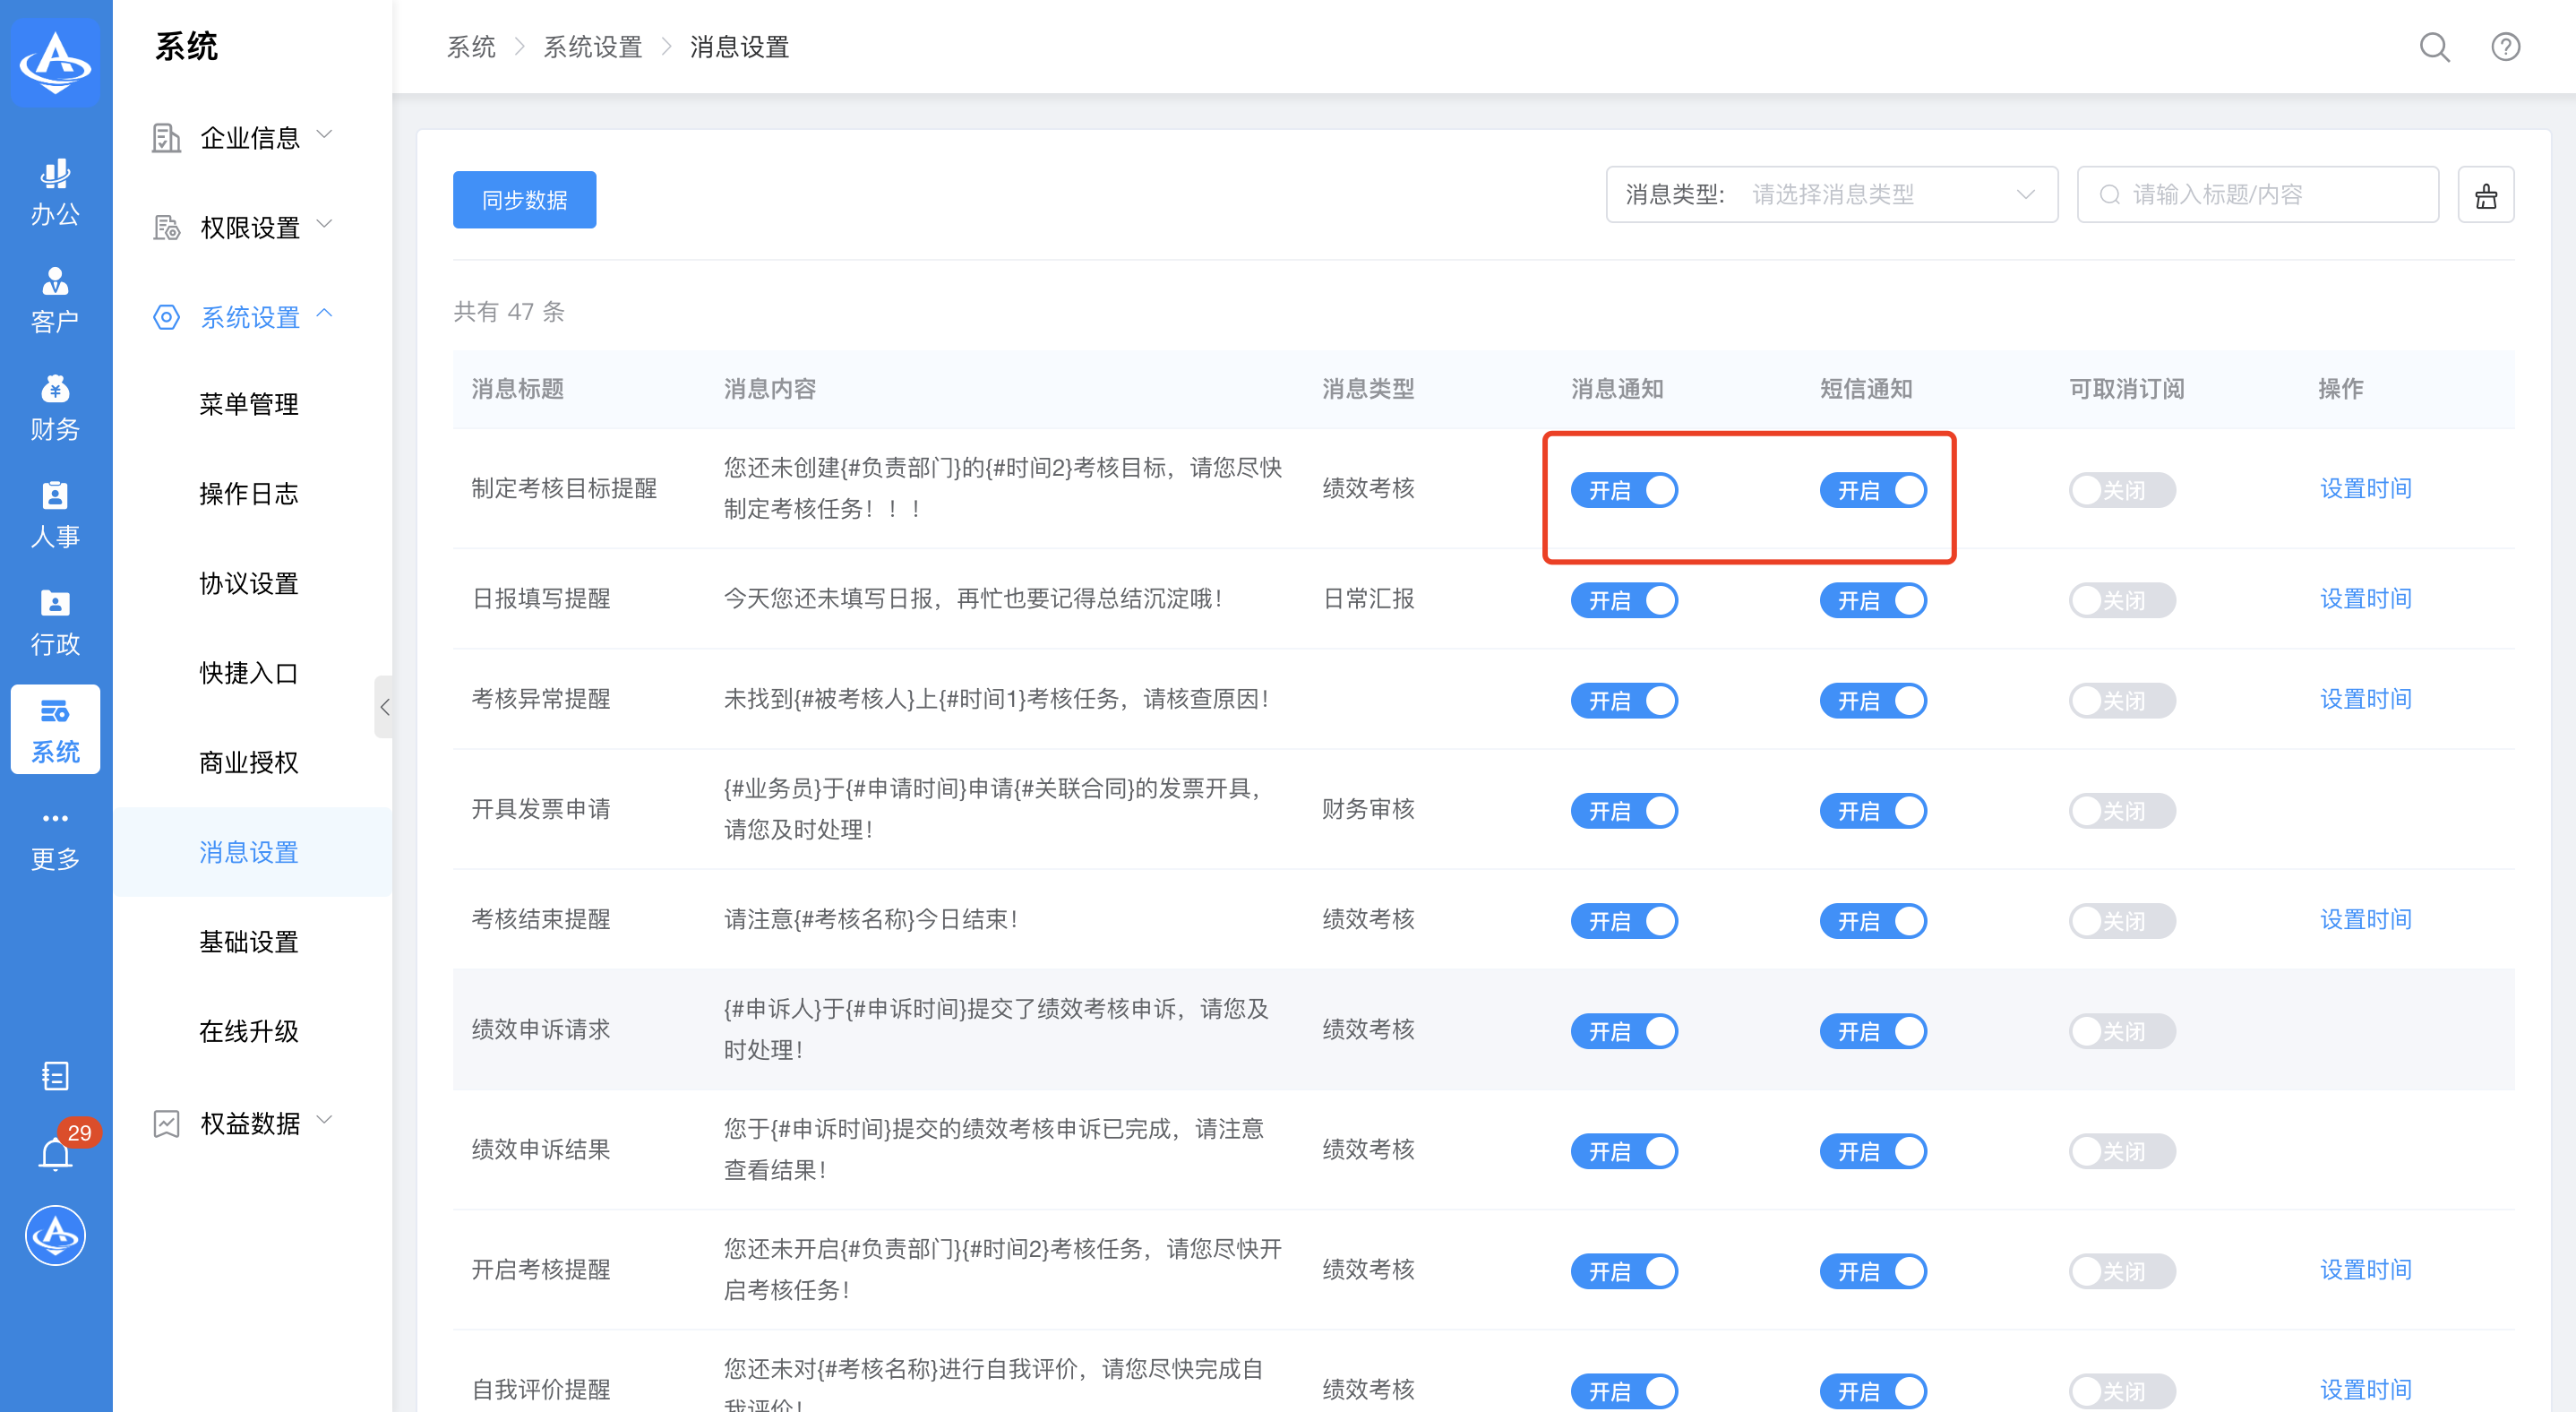Click the 更多 three-dots icon
Viewport: 2576px width, 1412px height.
coord(55,818)
